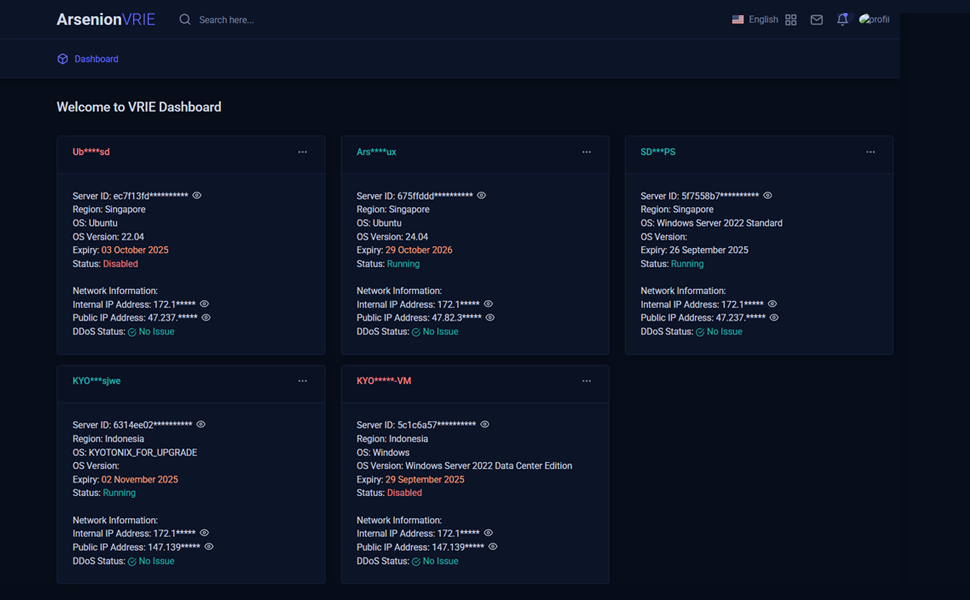This screenshot has height=600, width=970.
Task: Click the search magnifier icon
Action: [185, 20]
